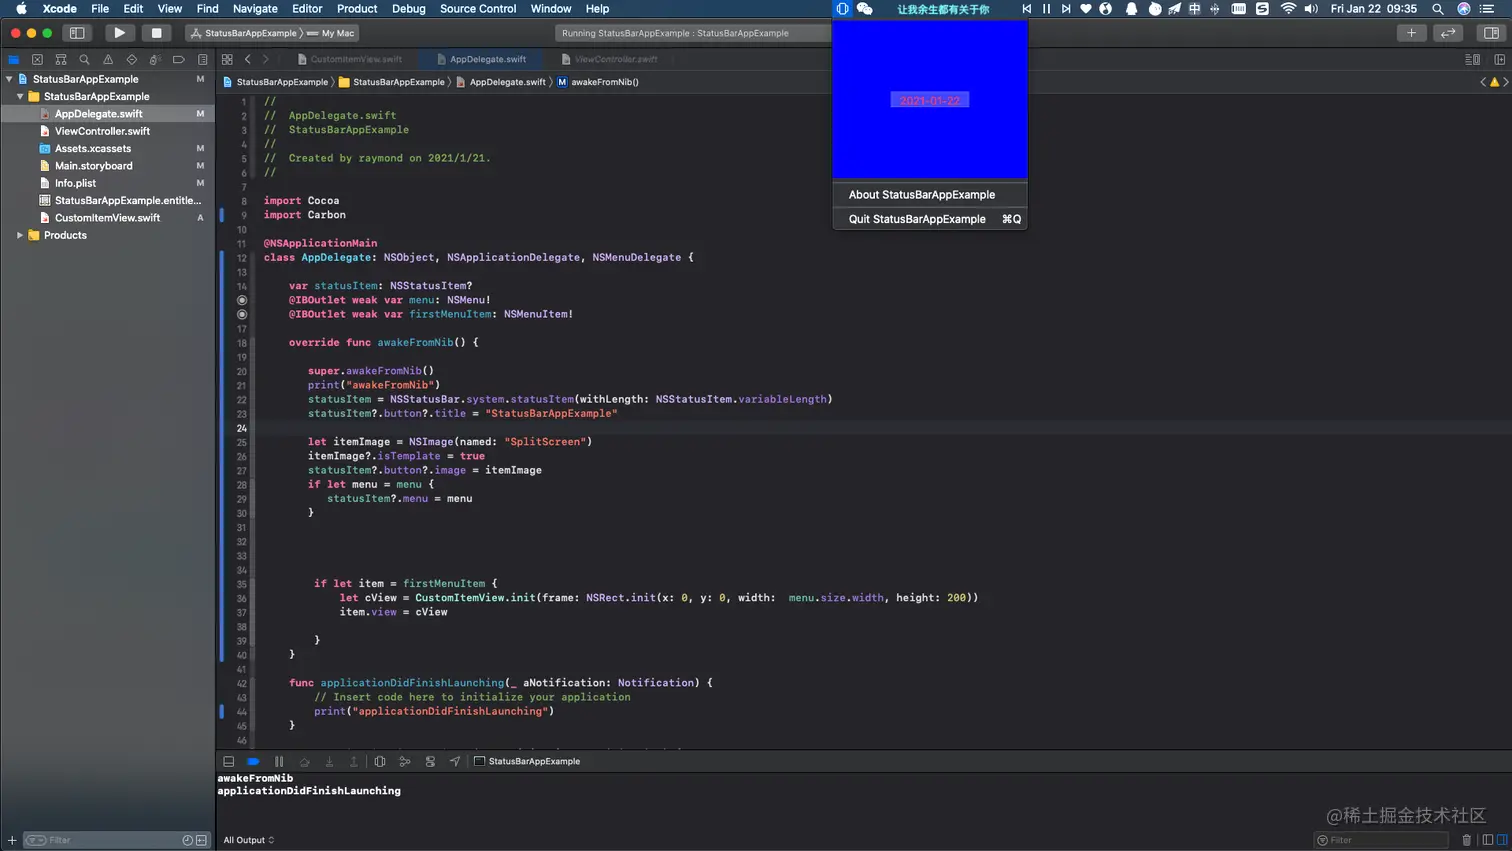
Task: Open the Find navigator magnifier icon
Action: 84,60
